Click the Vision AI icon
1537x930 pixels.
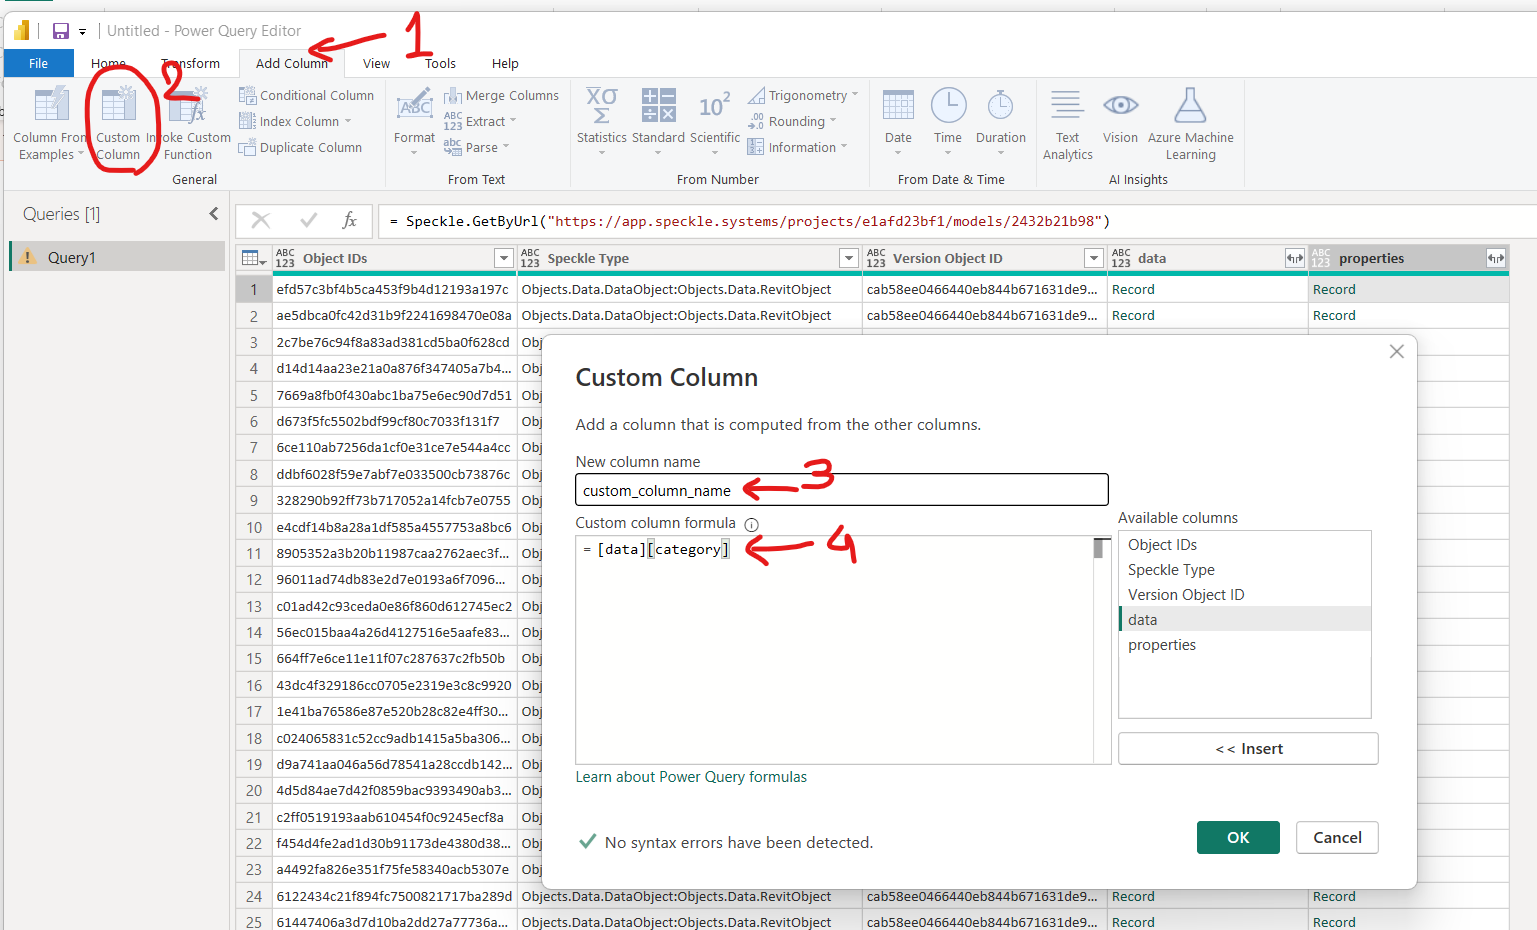pyautogui.click(x=1120, y=105)
